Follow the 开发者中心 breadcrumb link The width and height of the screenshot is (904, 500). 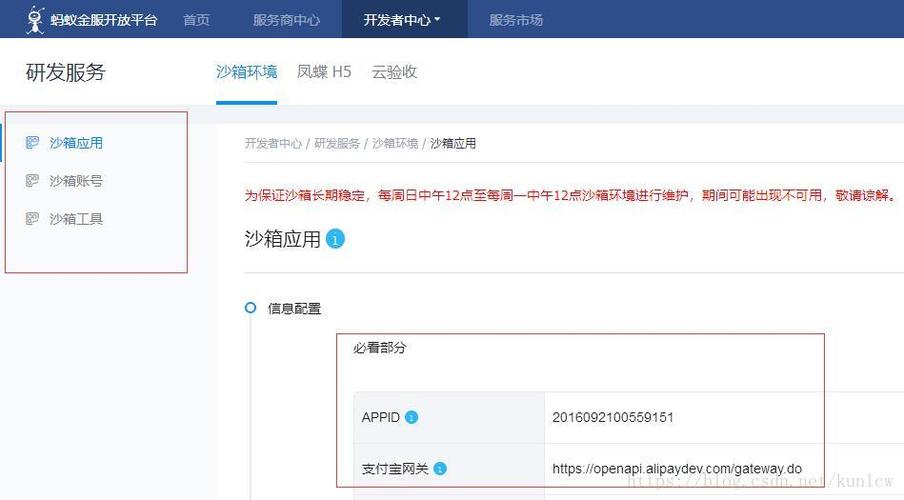click(273, 144)
